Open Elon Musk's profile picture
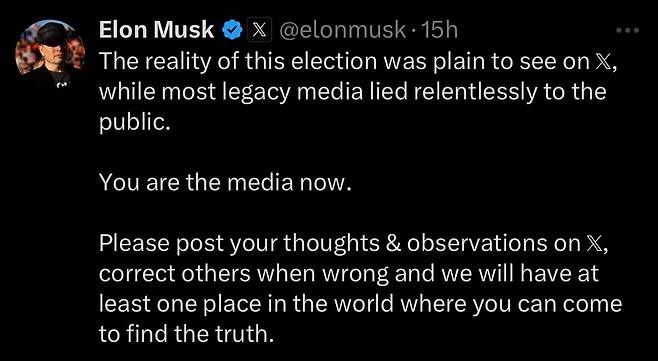This screenshot has width=658, height=361. click(x=50, y=48)
